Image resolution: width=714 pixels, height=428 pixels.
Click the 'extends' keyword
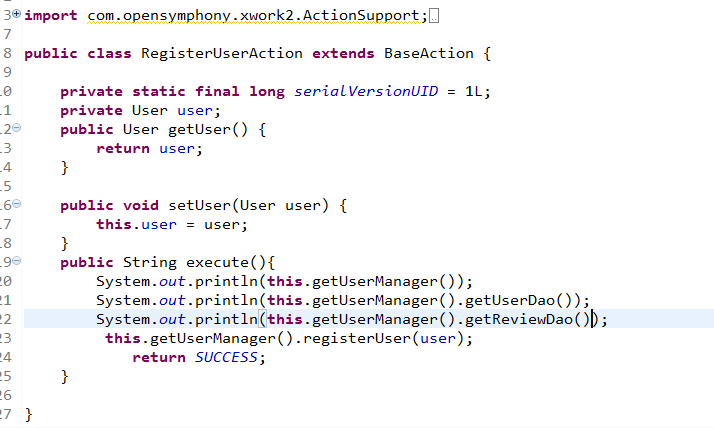pos(343,53)
